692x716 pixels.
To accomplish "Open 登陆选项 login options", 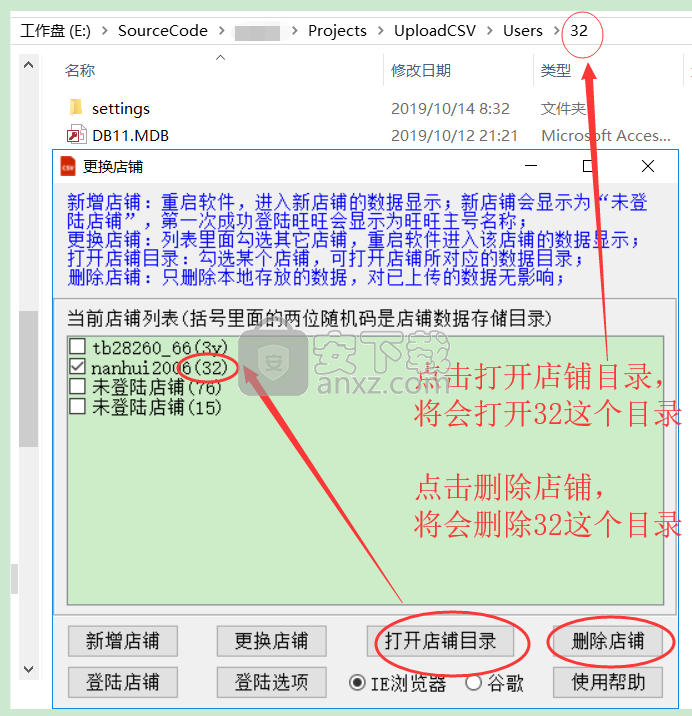I will (x=271, y=682).
